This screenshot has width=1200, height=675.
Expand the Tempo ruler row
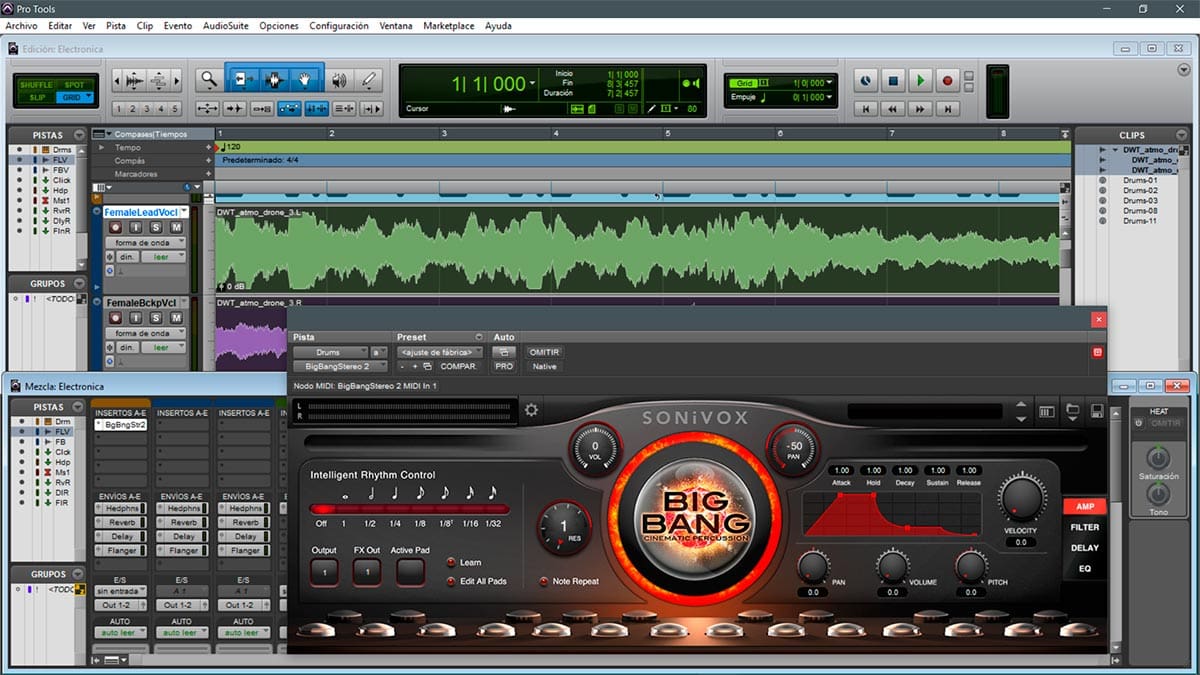click(x=100, y=147)
